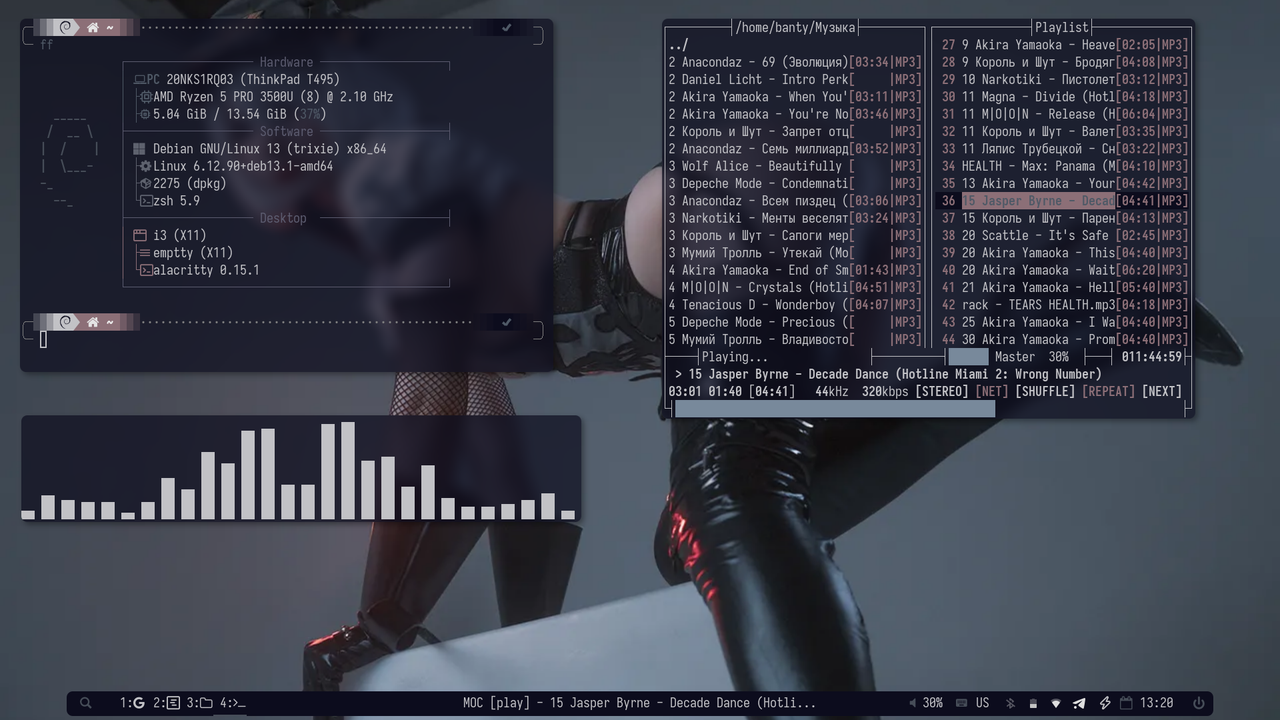Click the Debian swirl in the cursor prompt line

click(x=66, y=322)
